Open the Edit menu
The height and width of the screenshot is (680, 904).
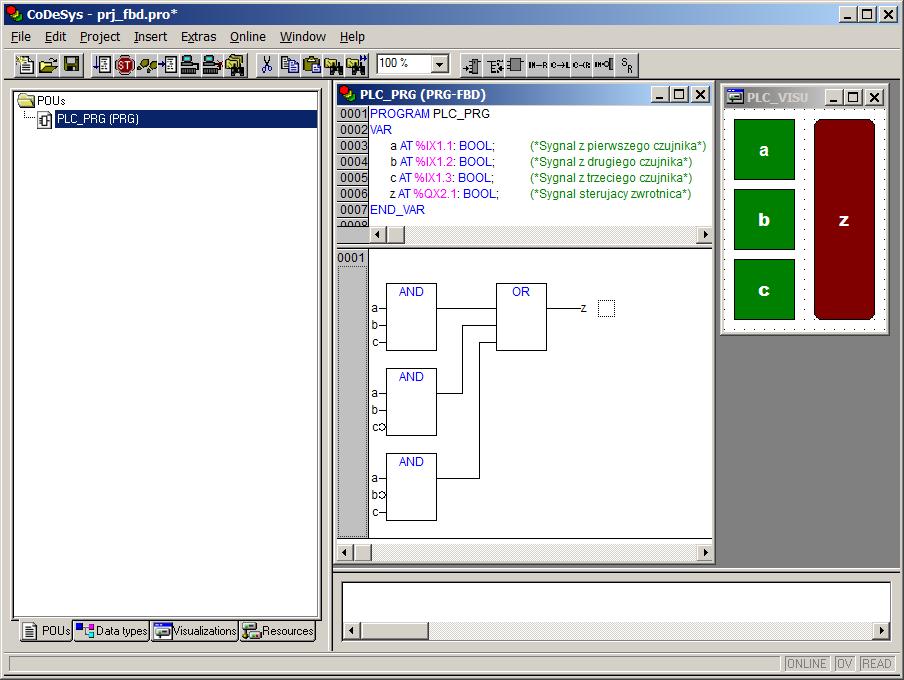(x=55, y=37)
